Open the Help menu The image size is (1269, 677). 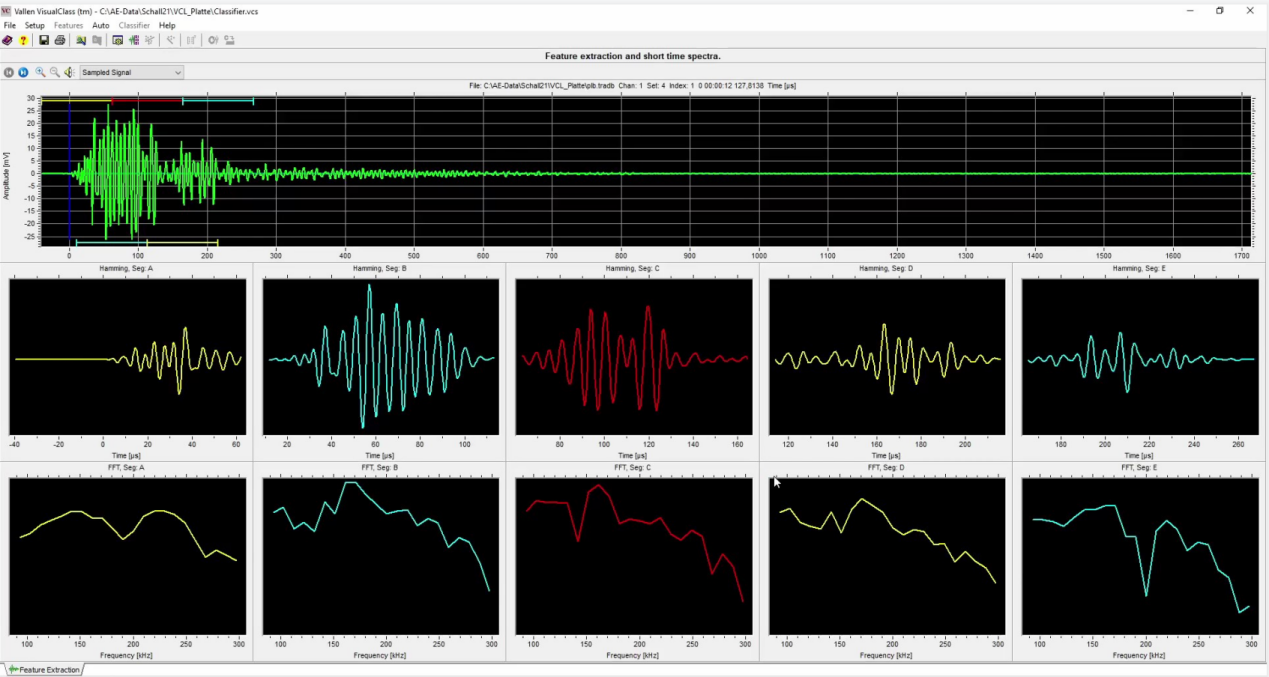pos(167,25)
